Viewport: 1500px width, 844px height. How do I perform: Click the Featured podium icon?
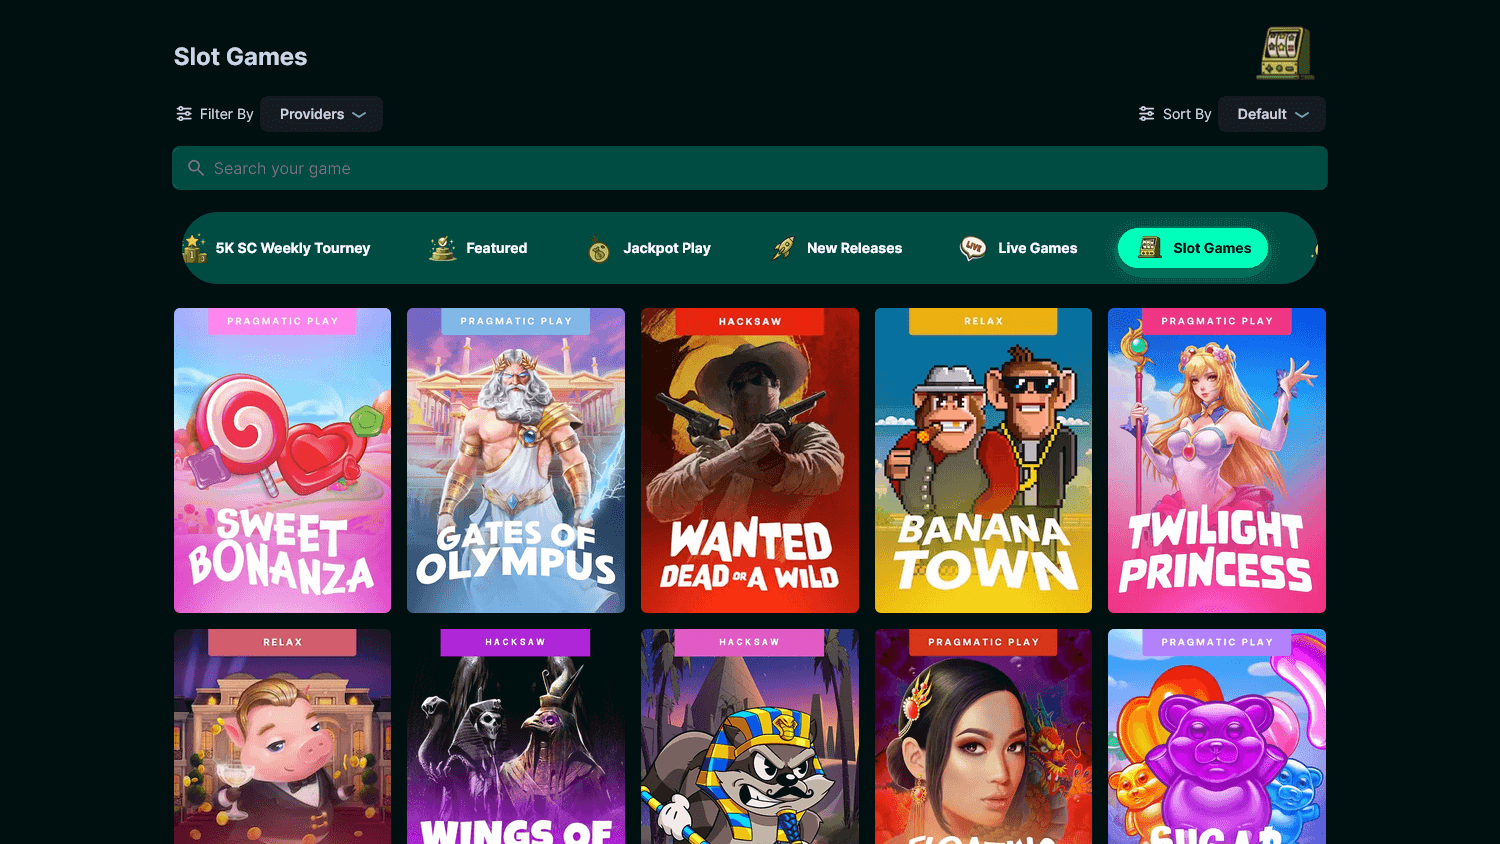443,248
